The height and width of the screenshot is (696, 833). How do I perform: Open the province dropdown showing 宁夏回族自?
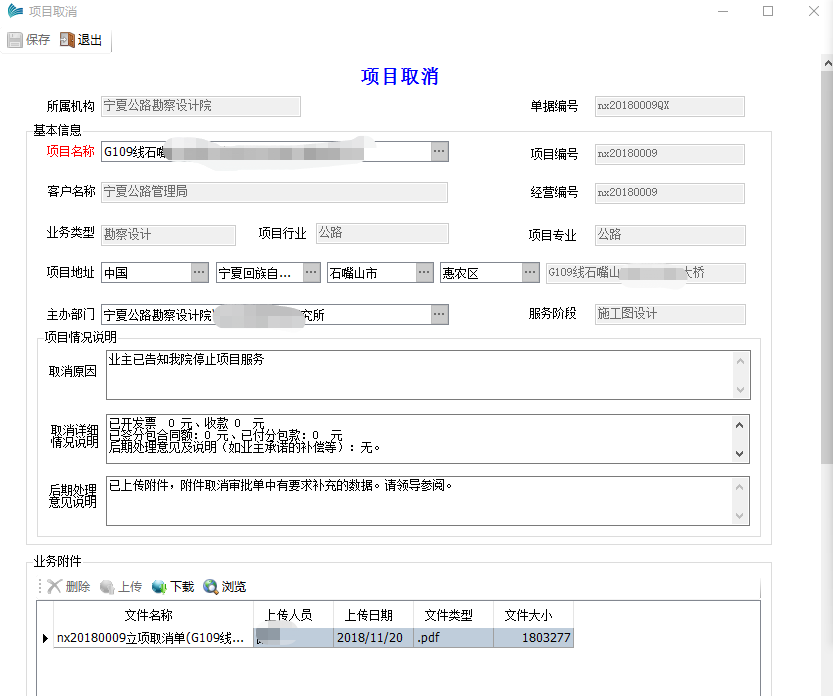(x=311, y=272)
